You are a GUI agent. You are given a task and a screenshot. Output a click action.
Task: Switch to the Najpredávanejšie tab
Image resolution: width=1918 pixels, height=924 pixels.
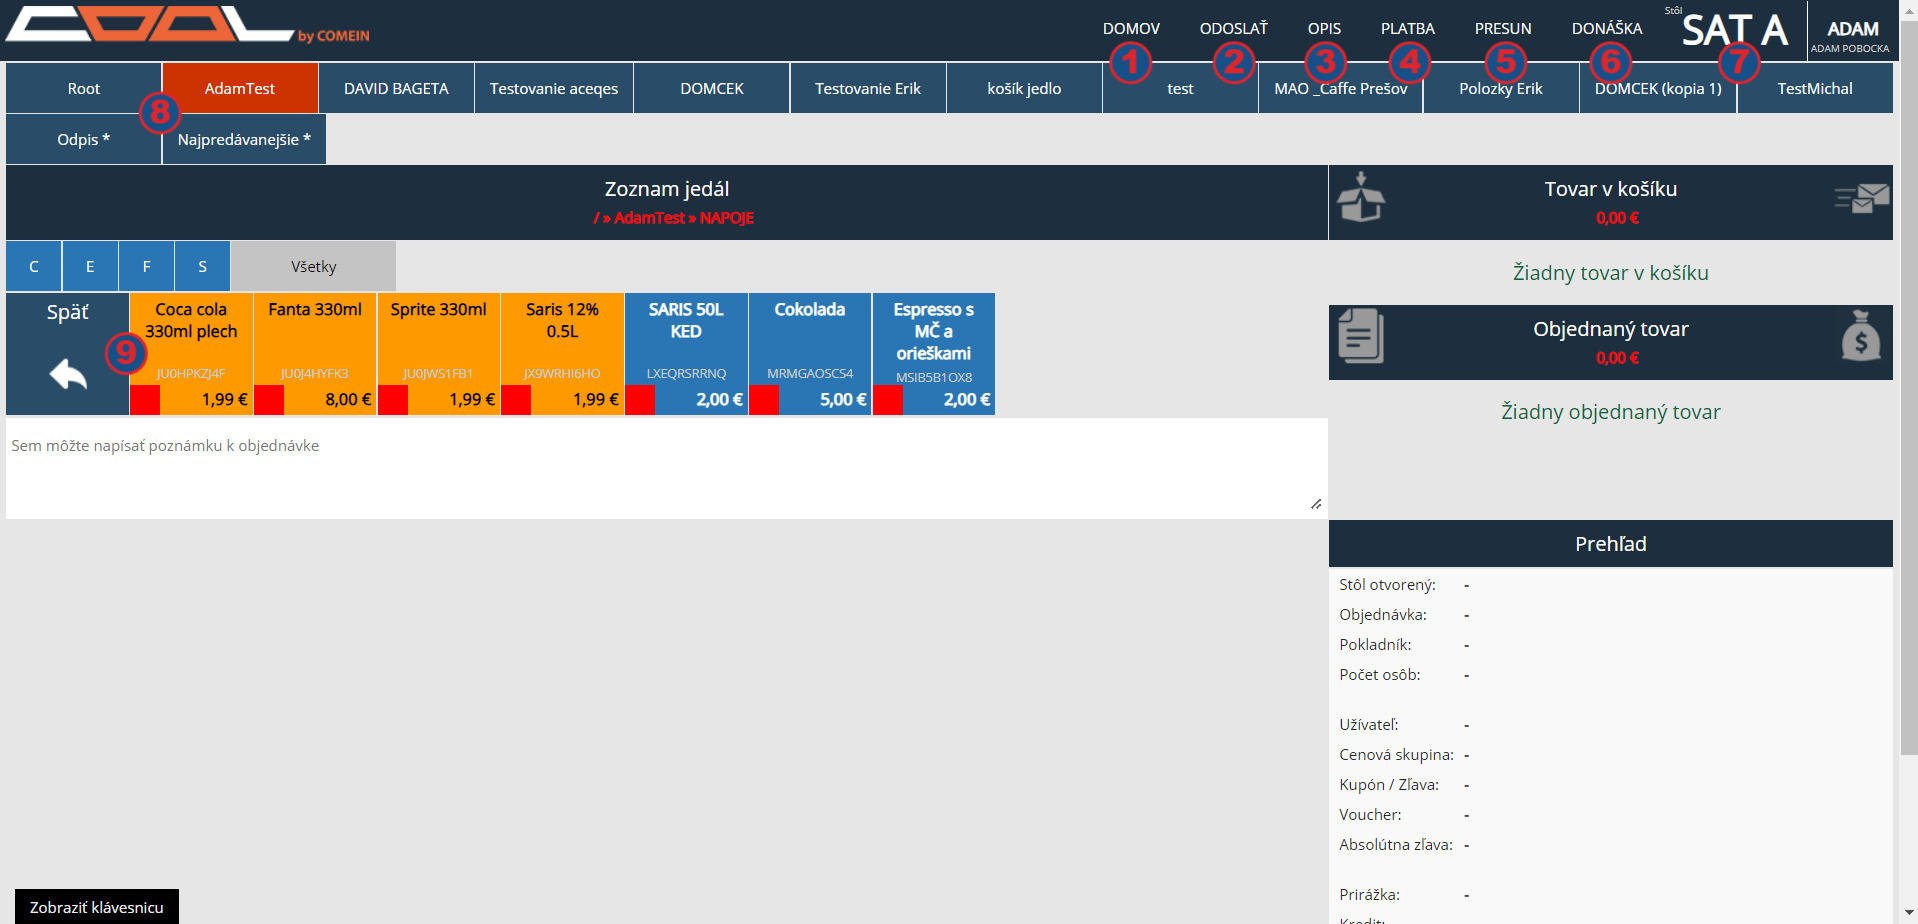[x=244, y=140]
